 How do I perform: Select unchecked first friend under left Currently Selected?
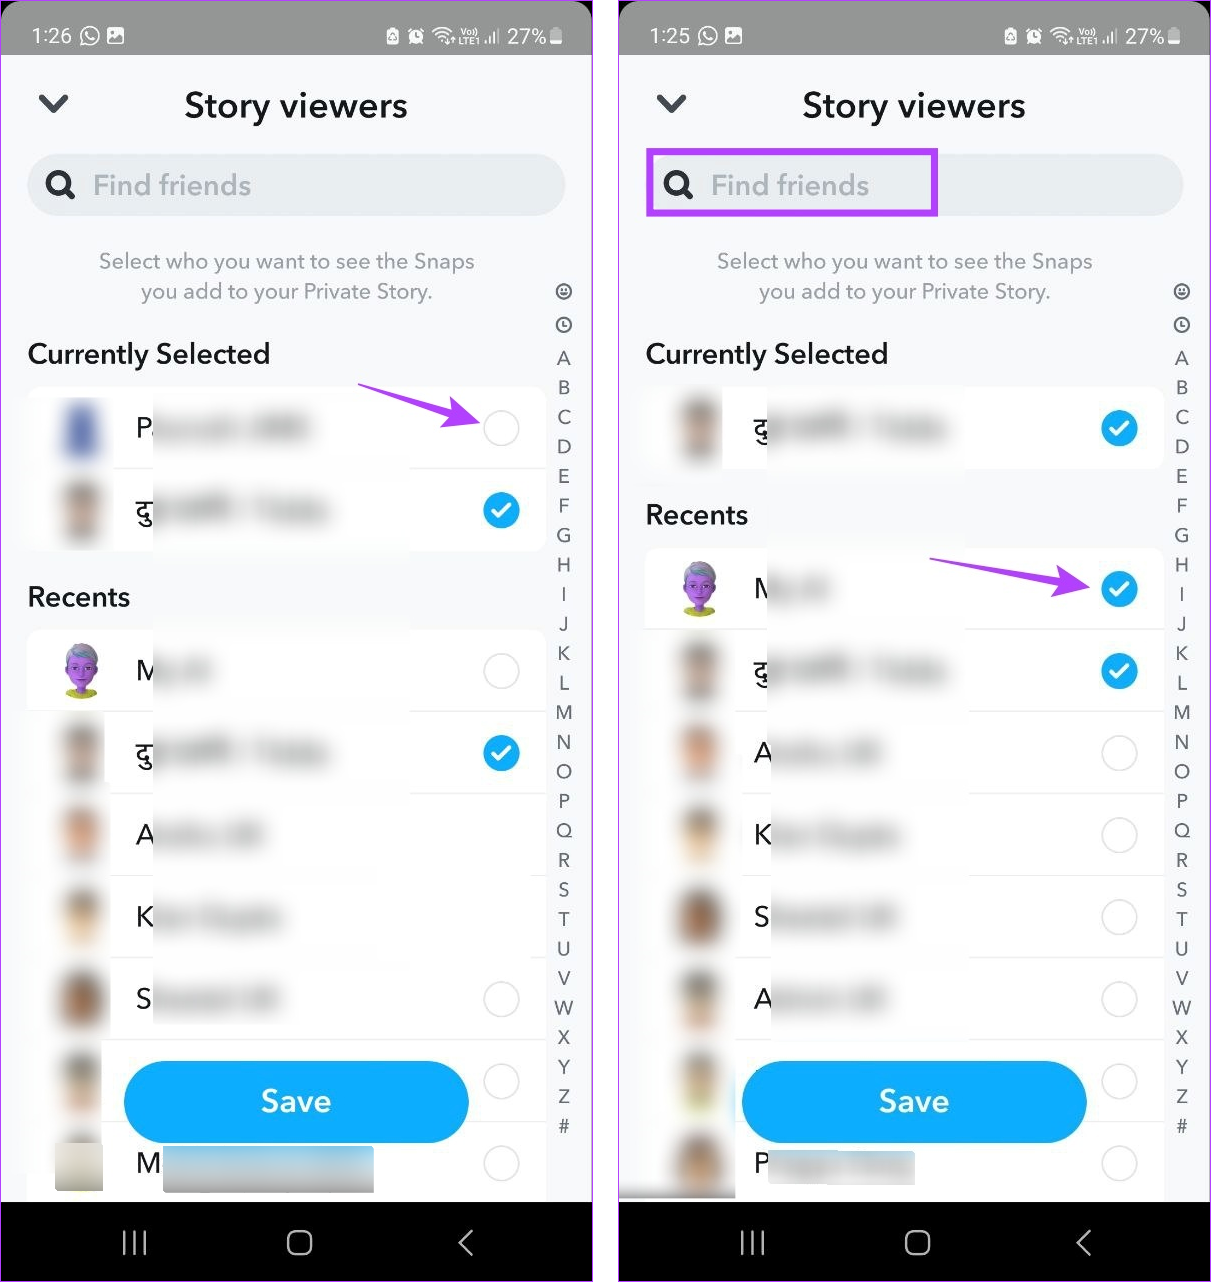[x=501, y=428]
